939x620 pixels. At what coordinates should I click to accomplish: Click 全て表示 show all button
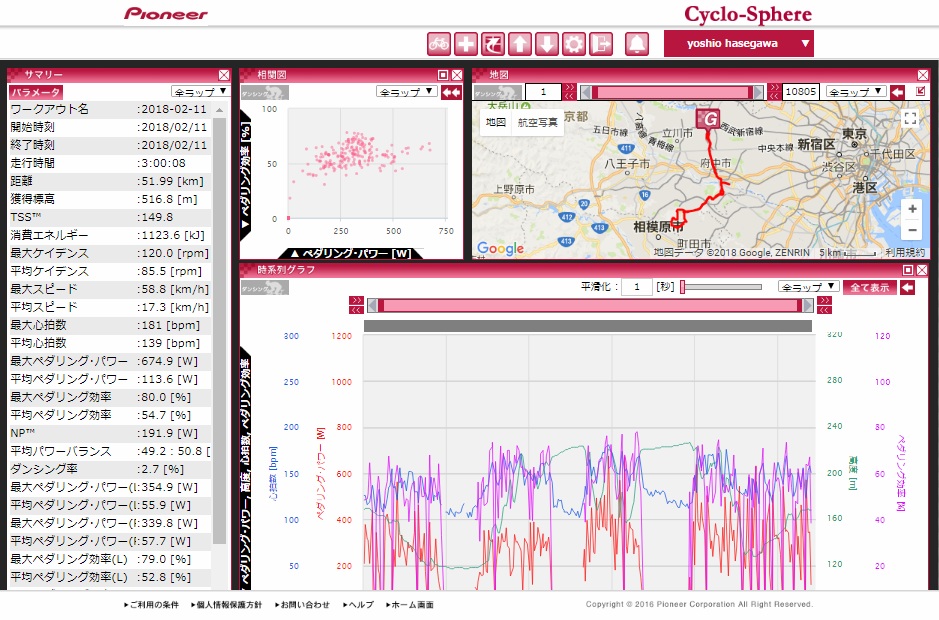click(x=870, y=288)
